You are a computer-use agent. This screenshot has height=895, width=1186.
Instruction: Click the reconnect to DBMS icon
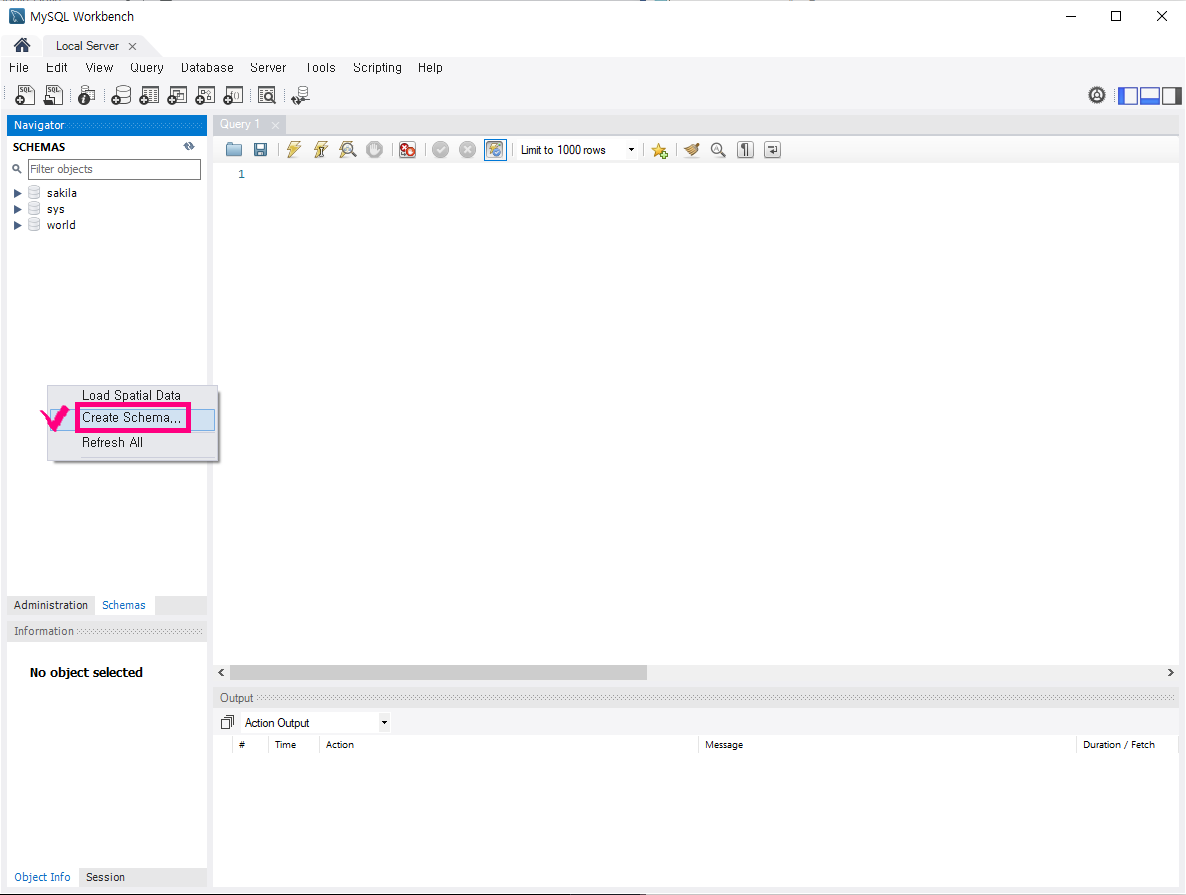(x=300, y=95)
